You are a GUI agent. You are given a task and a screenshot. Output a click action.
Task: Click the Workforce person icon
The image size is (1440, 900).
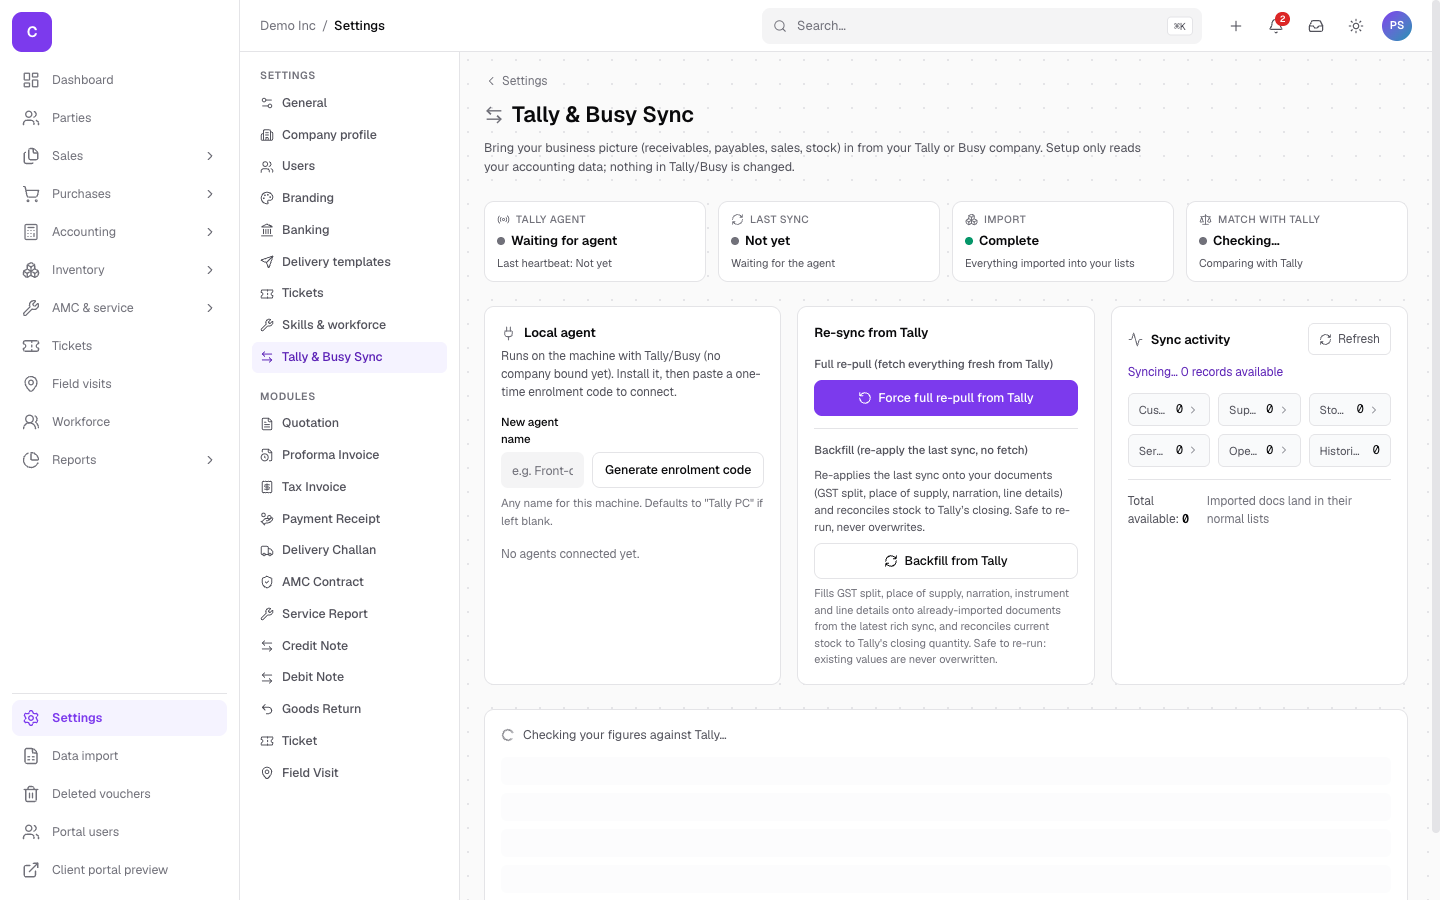coord(31,422)
